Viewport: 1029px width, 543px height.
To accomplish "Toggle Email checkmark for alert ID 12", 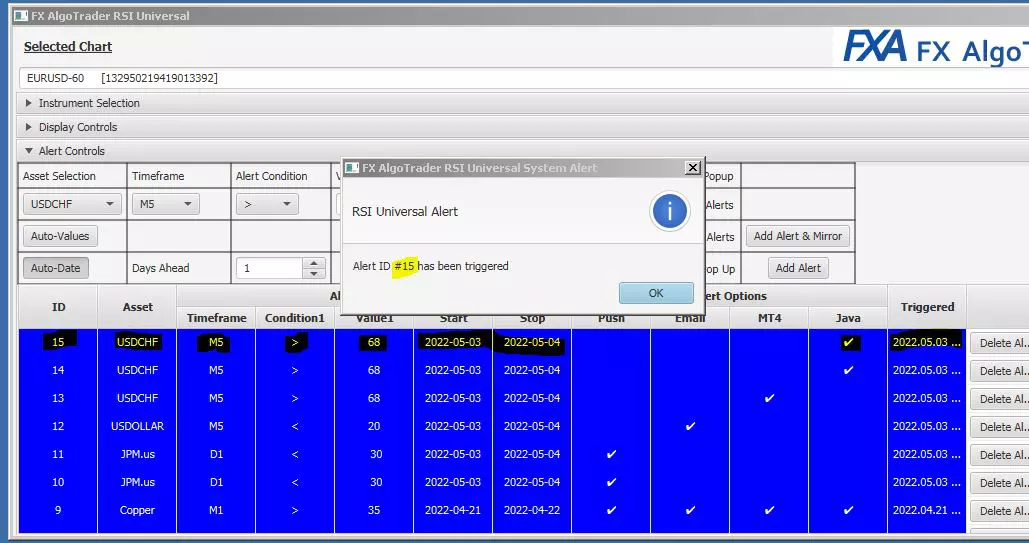I will point(690,426).
